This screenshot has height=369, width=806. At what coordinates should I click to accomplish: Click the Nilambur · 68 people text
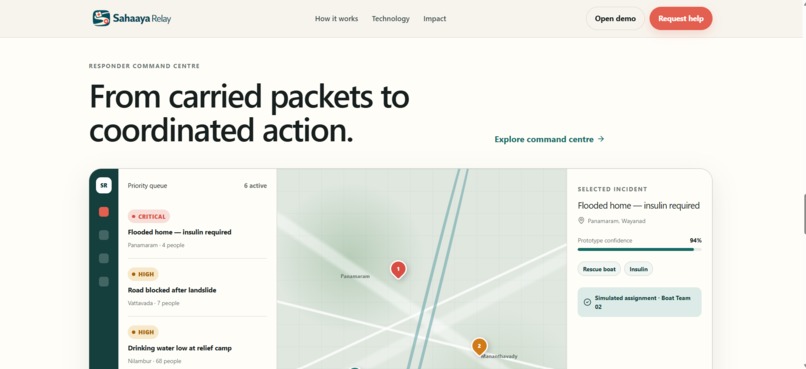154,361
